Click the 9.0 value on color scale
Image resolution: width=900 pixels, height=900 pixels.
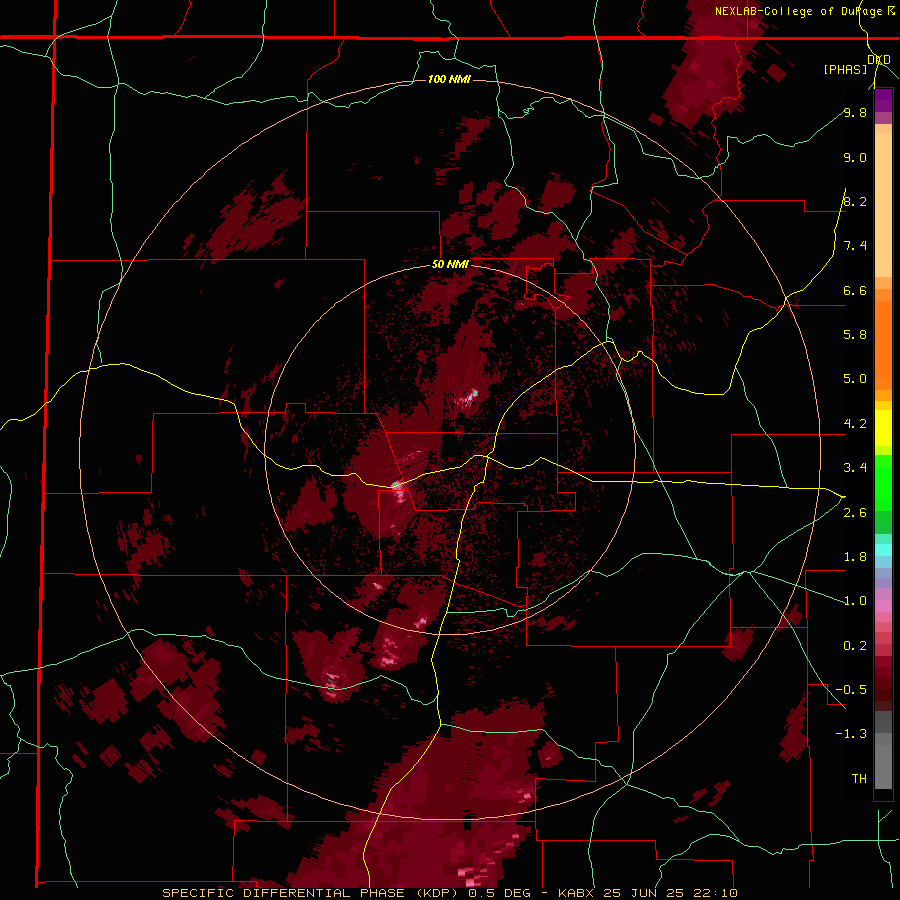(855, 157)
